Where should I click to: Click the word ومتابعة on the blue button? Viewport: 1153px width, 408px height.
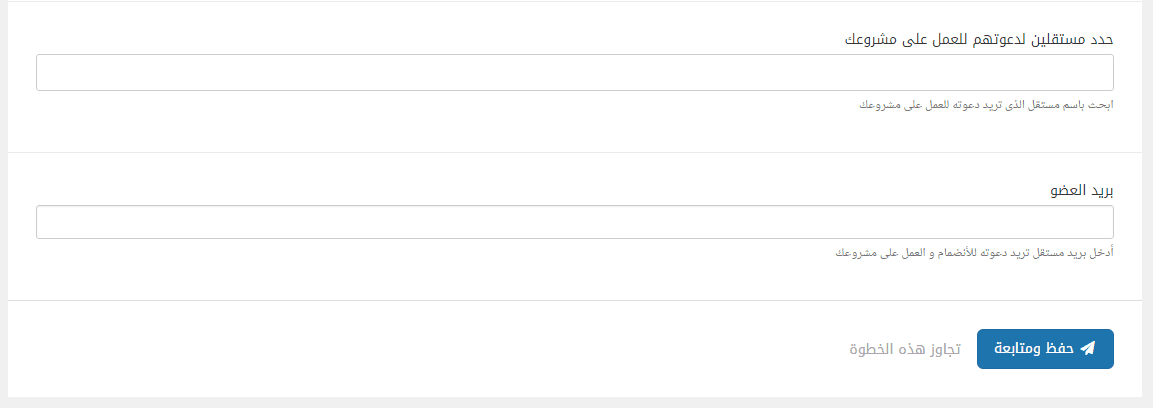[1017, 348]
